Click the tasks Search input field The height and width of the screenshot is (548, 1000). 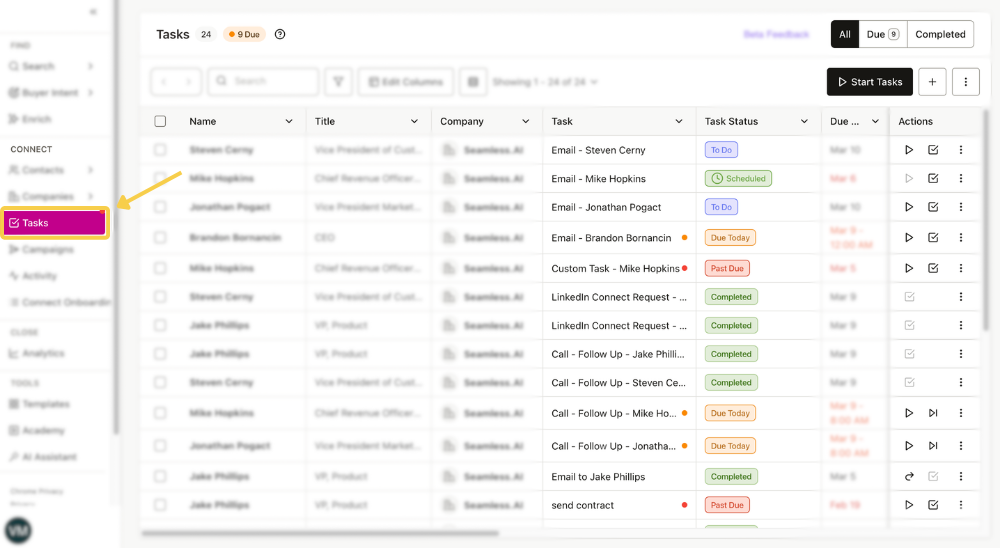(263, 82)
